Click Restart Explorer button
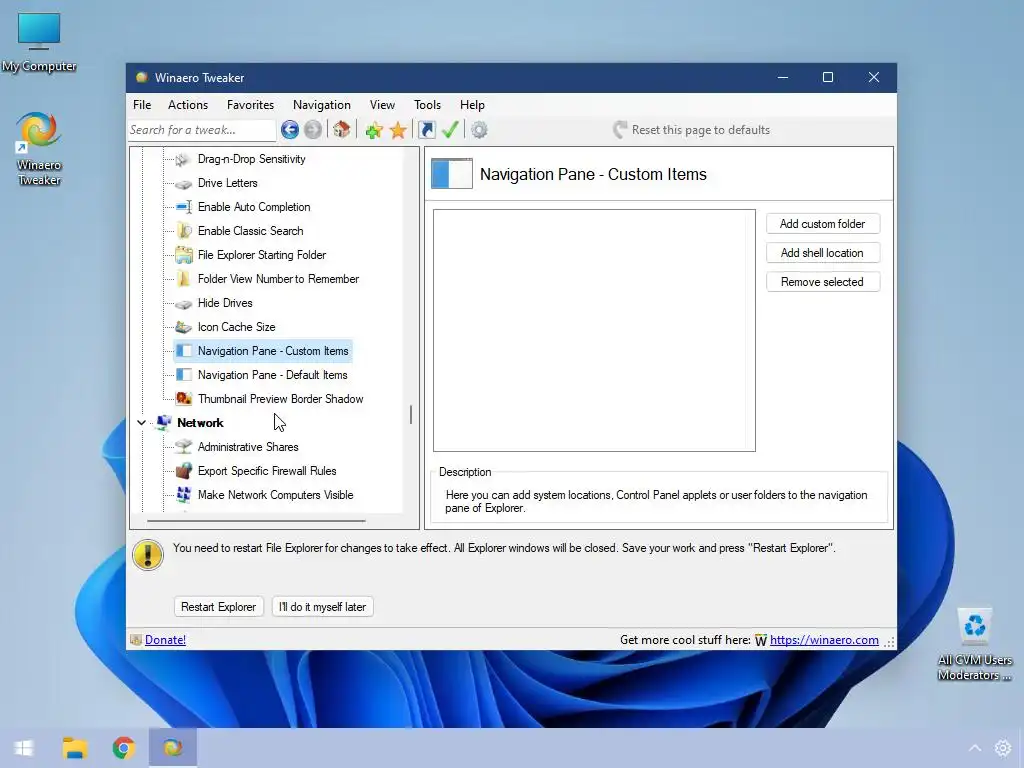 [219, 607]
